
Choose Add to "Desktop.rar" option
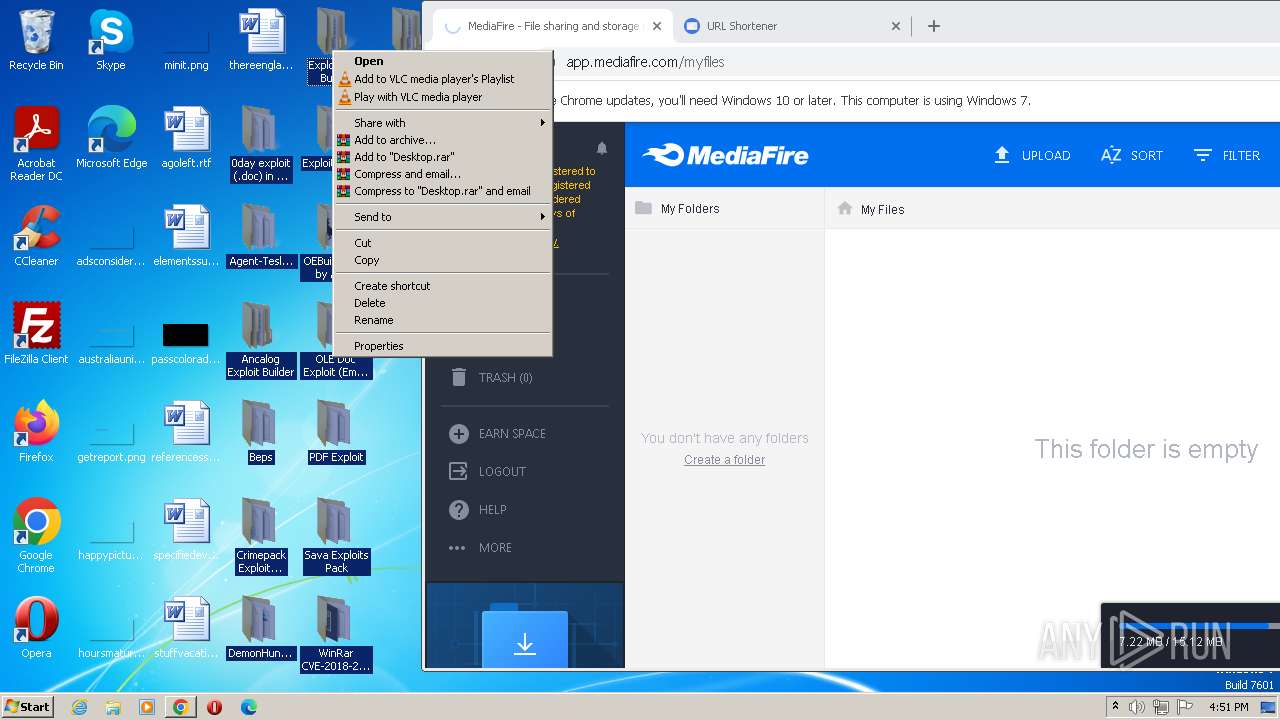442,157
